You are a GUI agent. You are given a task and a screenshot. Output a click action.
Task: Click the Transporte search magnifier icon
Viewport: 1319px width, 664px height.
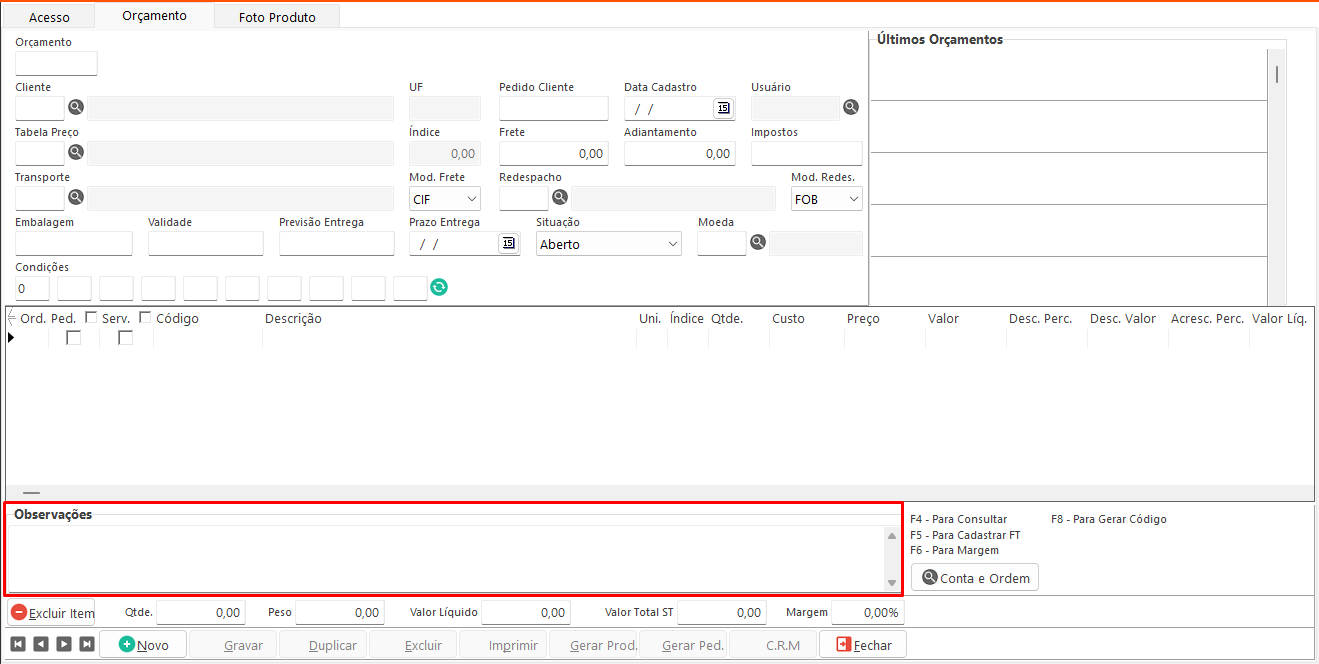pyautogui.click(x=76, y=198)
